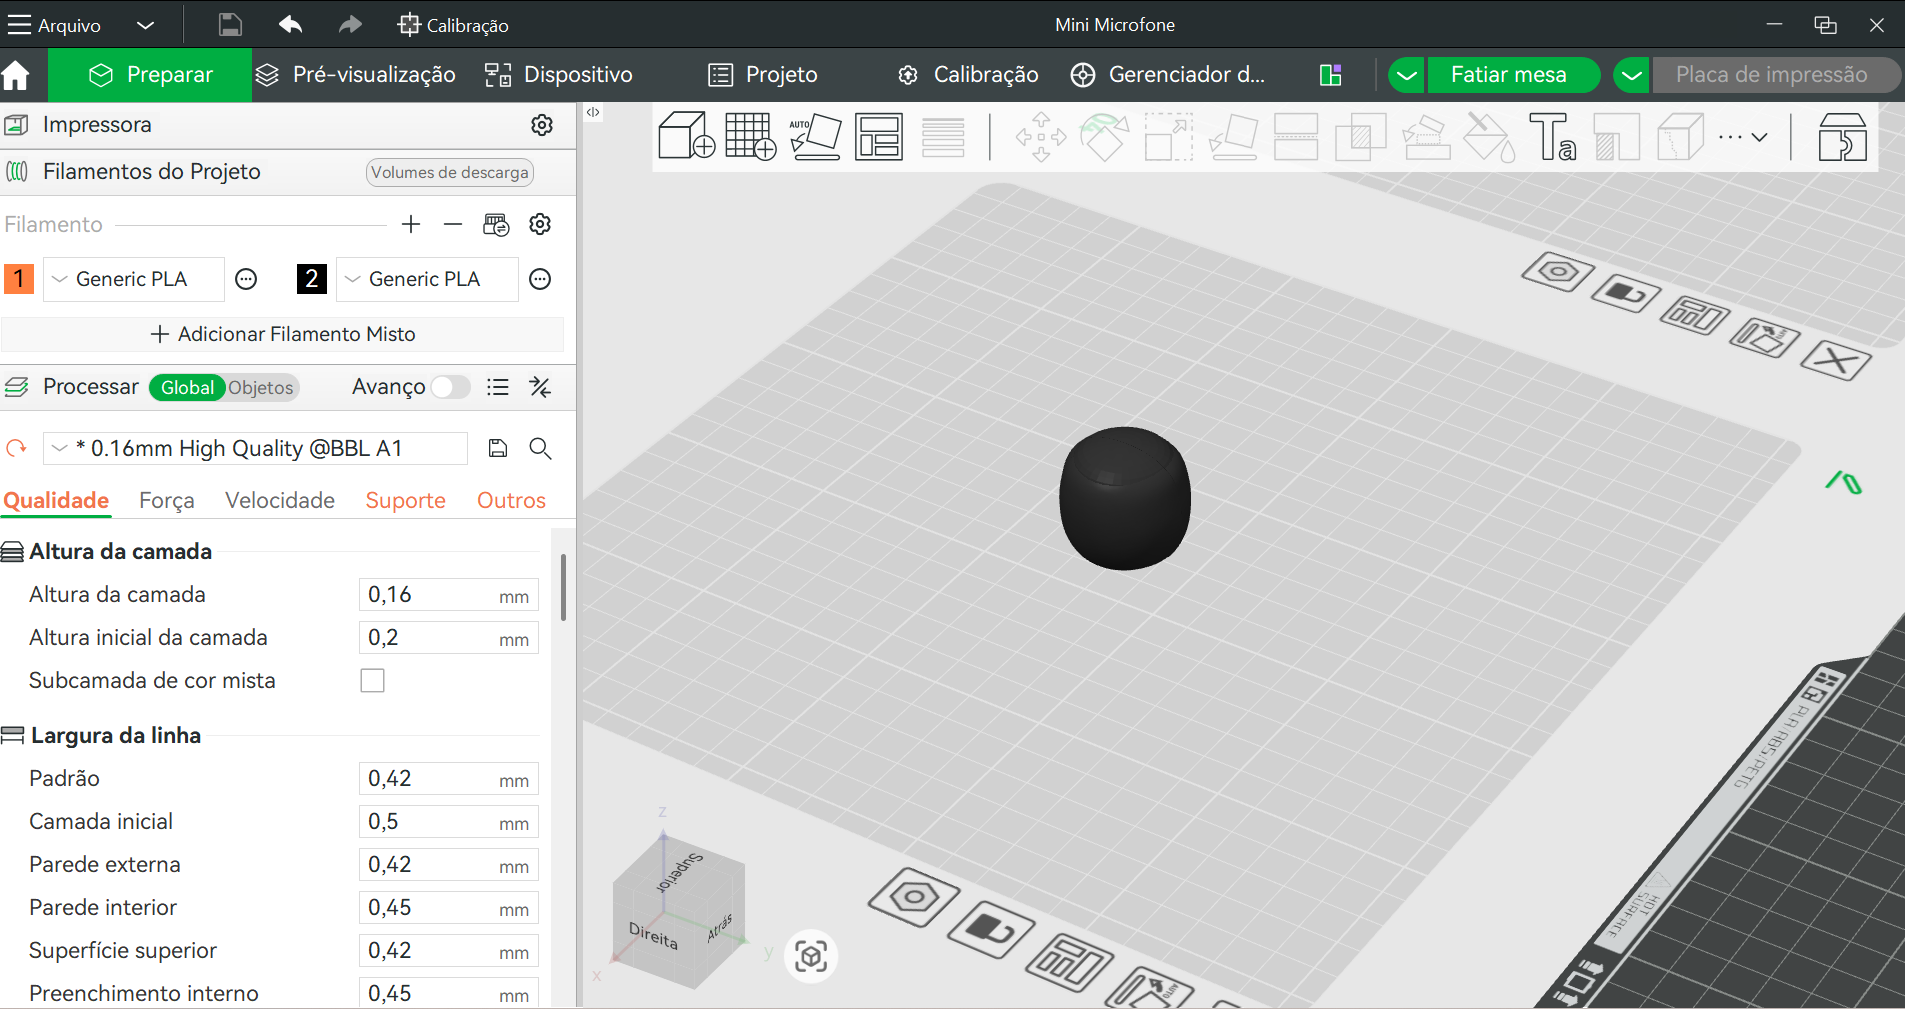Click the Altura da camada value field
The width and height of the screenshot is (1905, 1009).
point(449,594)
